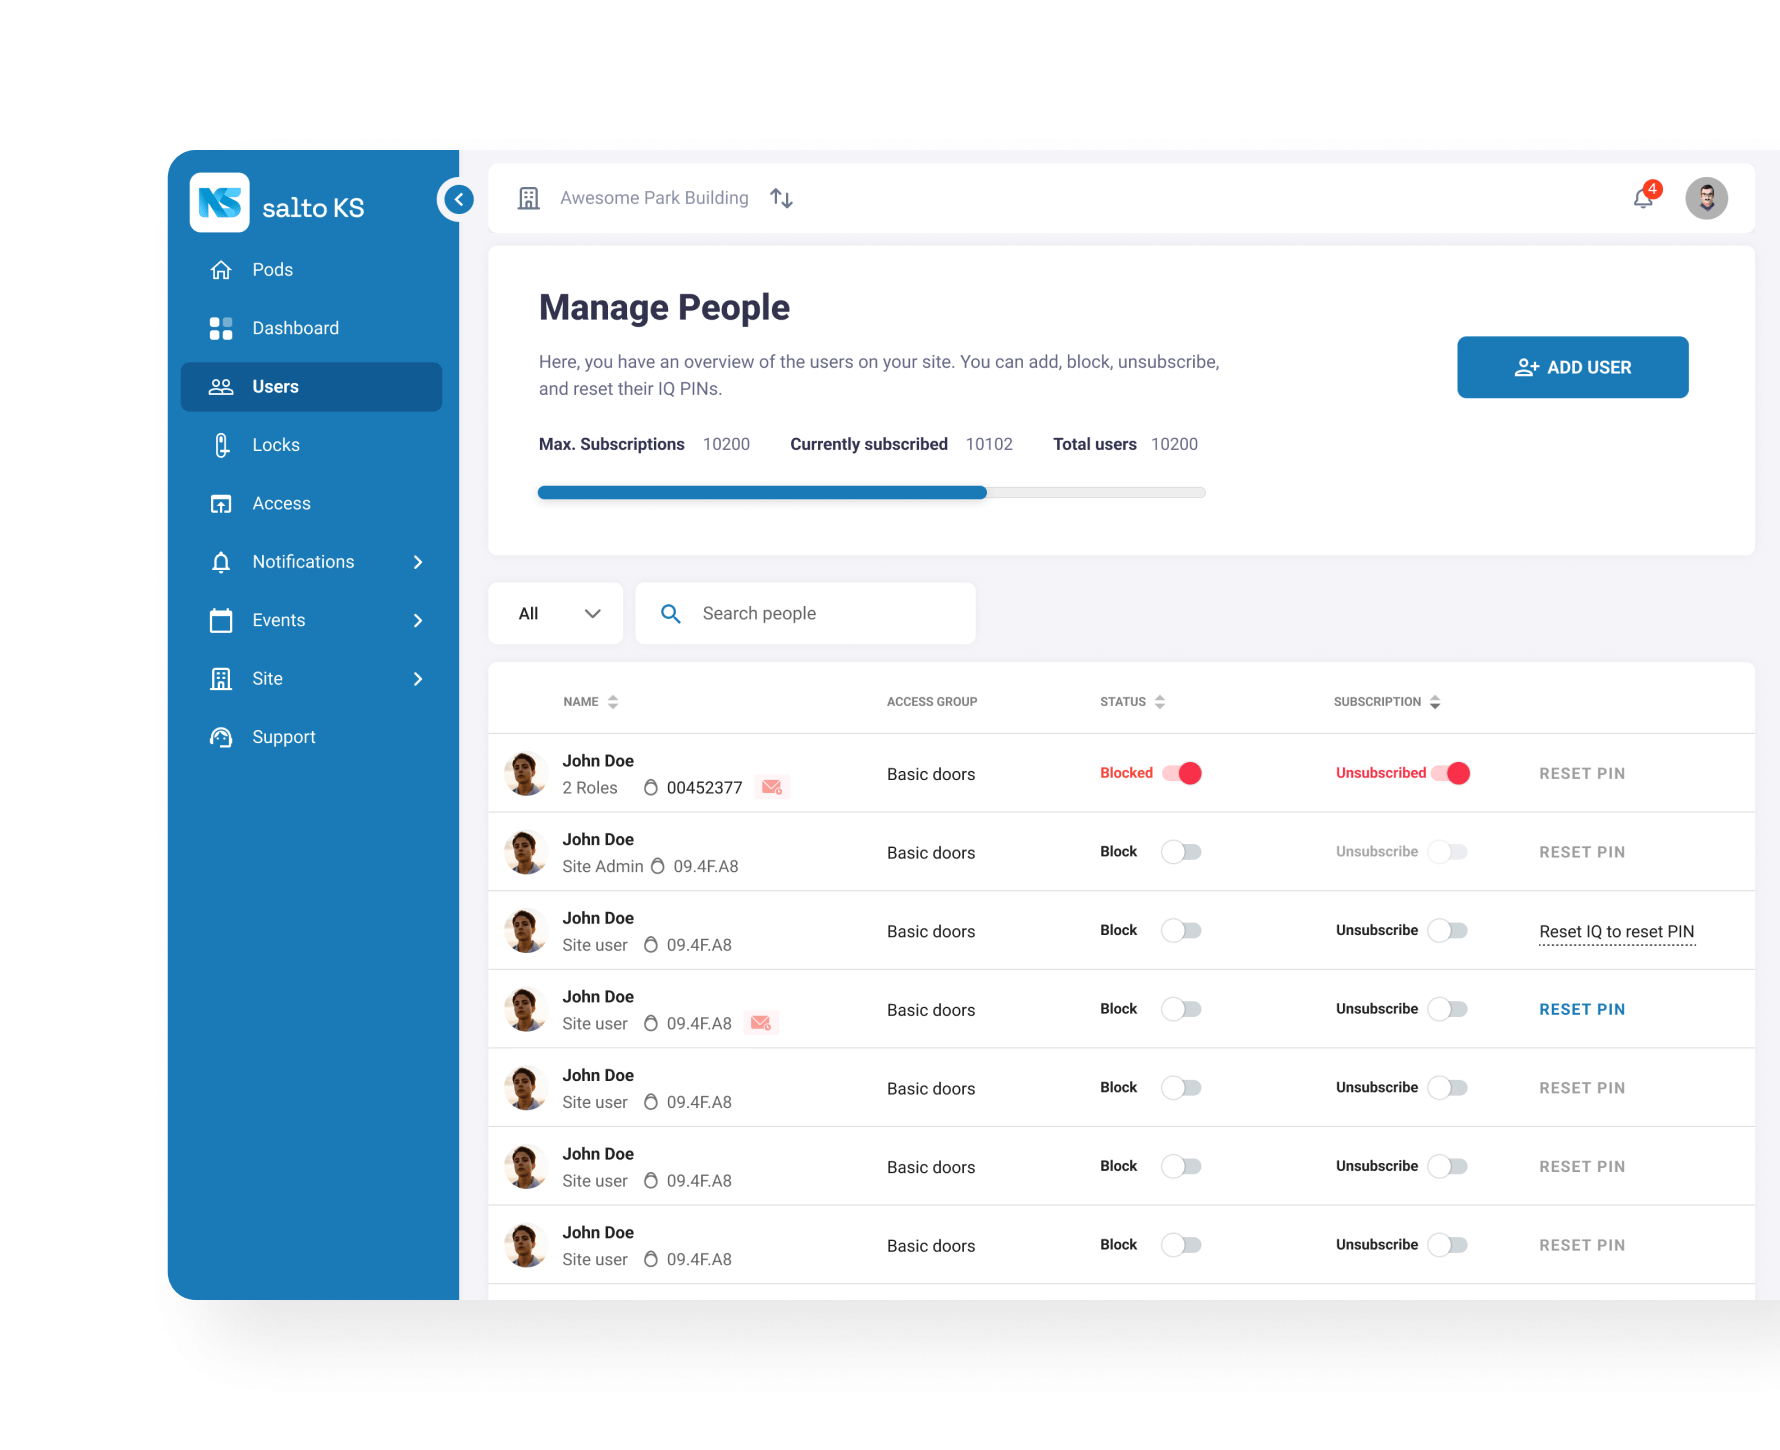This screenshot has width=1780, height=1450.
Task: Click the blue RESET PIN link
Action: click(x=1581, y=1009)
